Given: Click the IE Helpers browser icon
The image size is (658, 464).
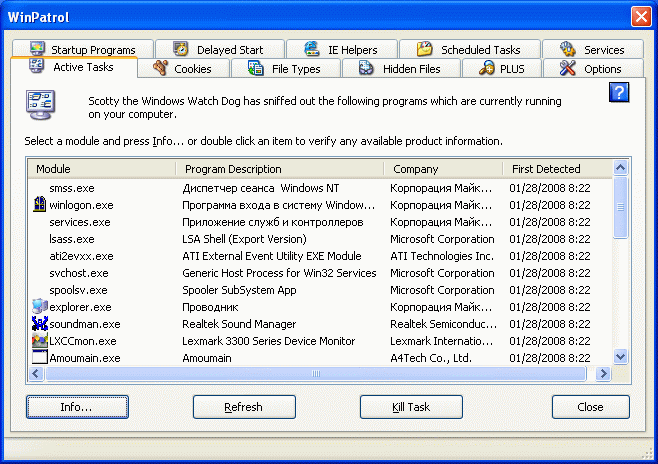Looking at the screenshot, I should tap(311, 49).
